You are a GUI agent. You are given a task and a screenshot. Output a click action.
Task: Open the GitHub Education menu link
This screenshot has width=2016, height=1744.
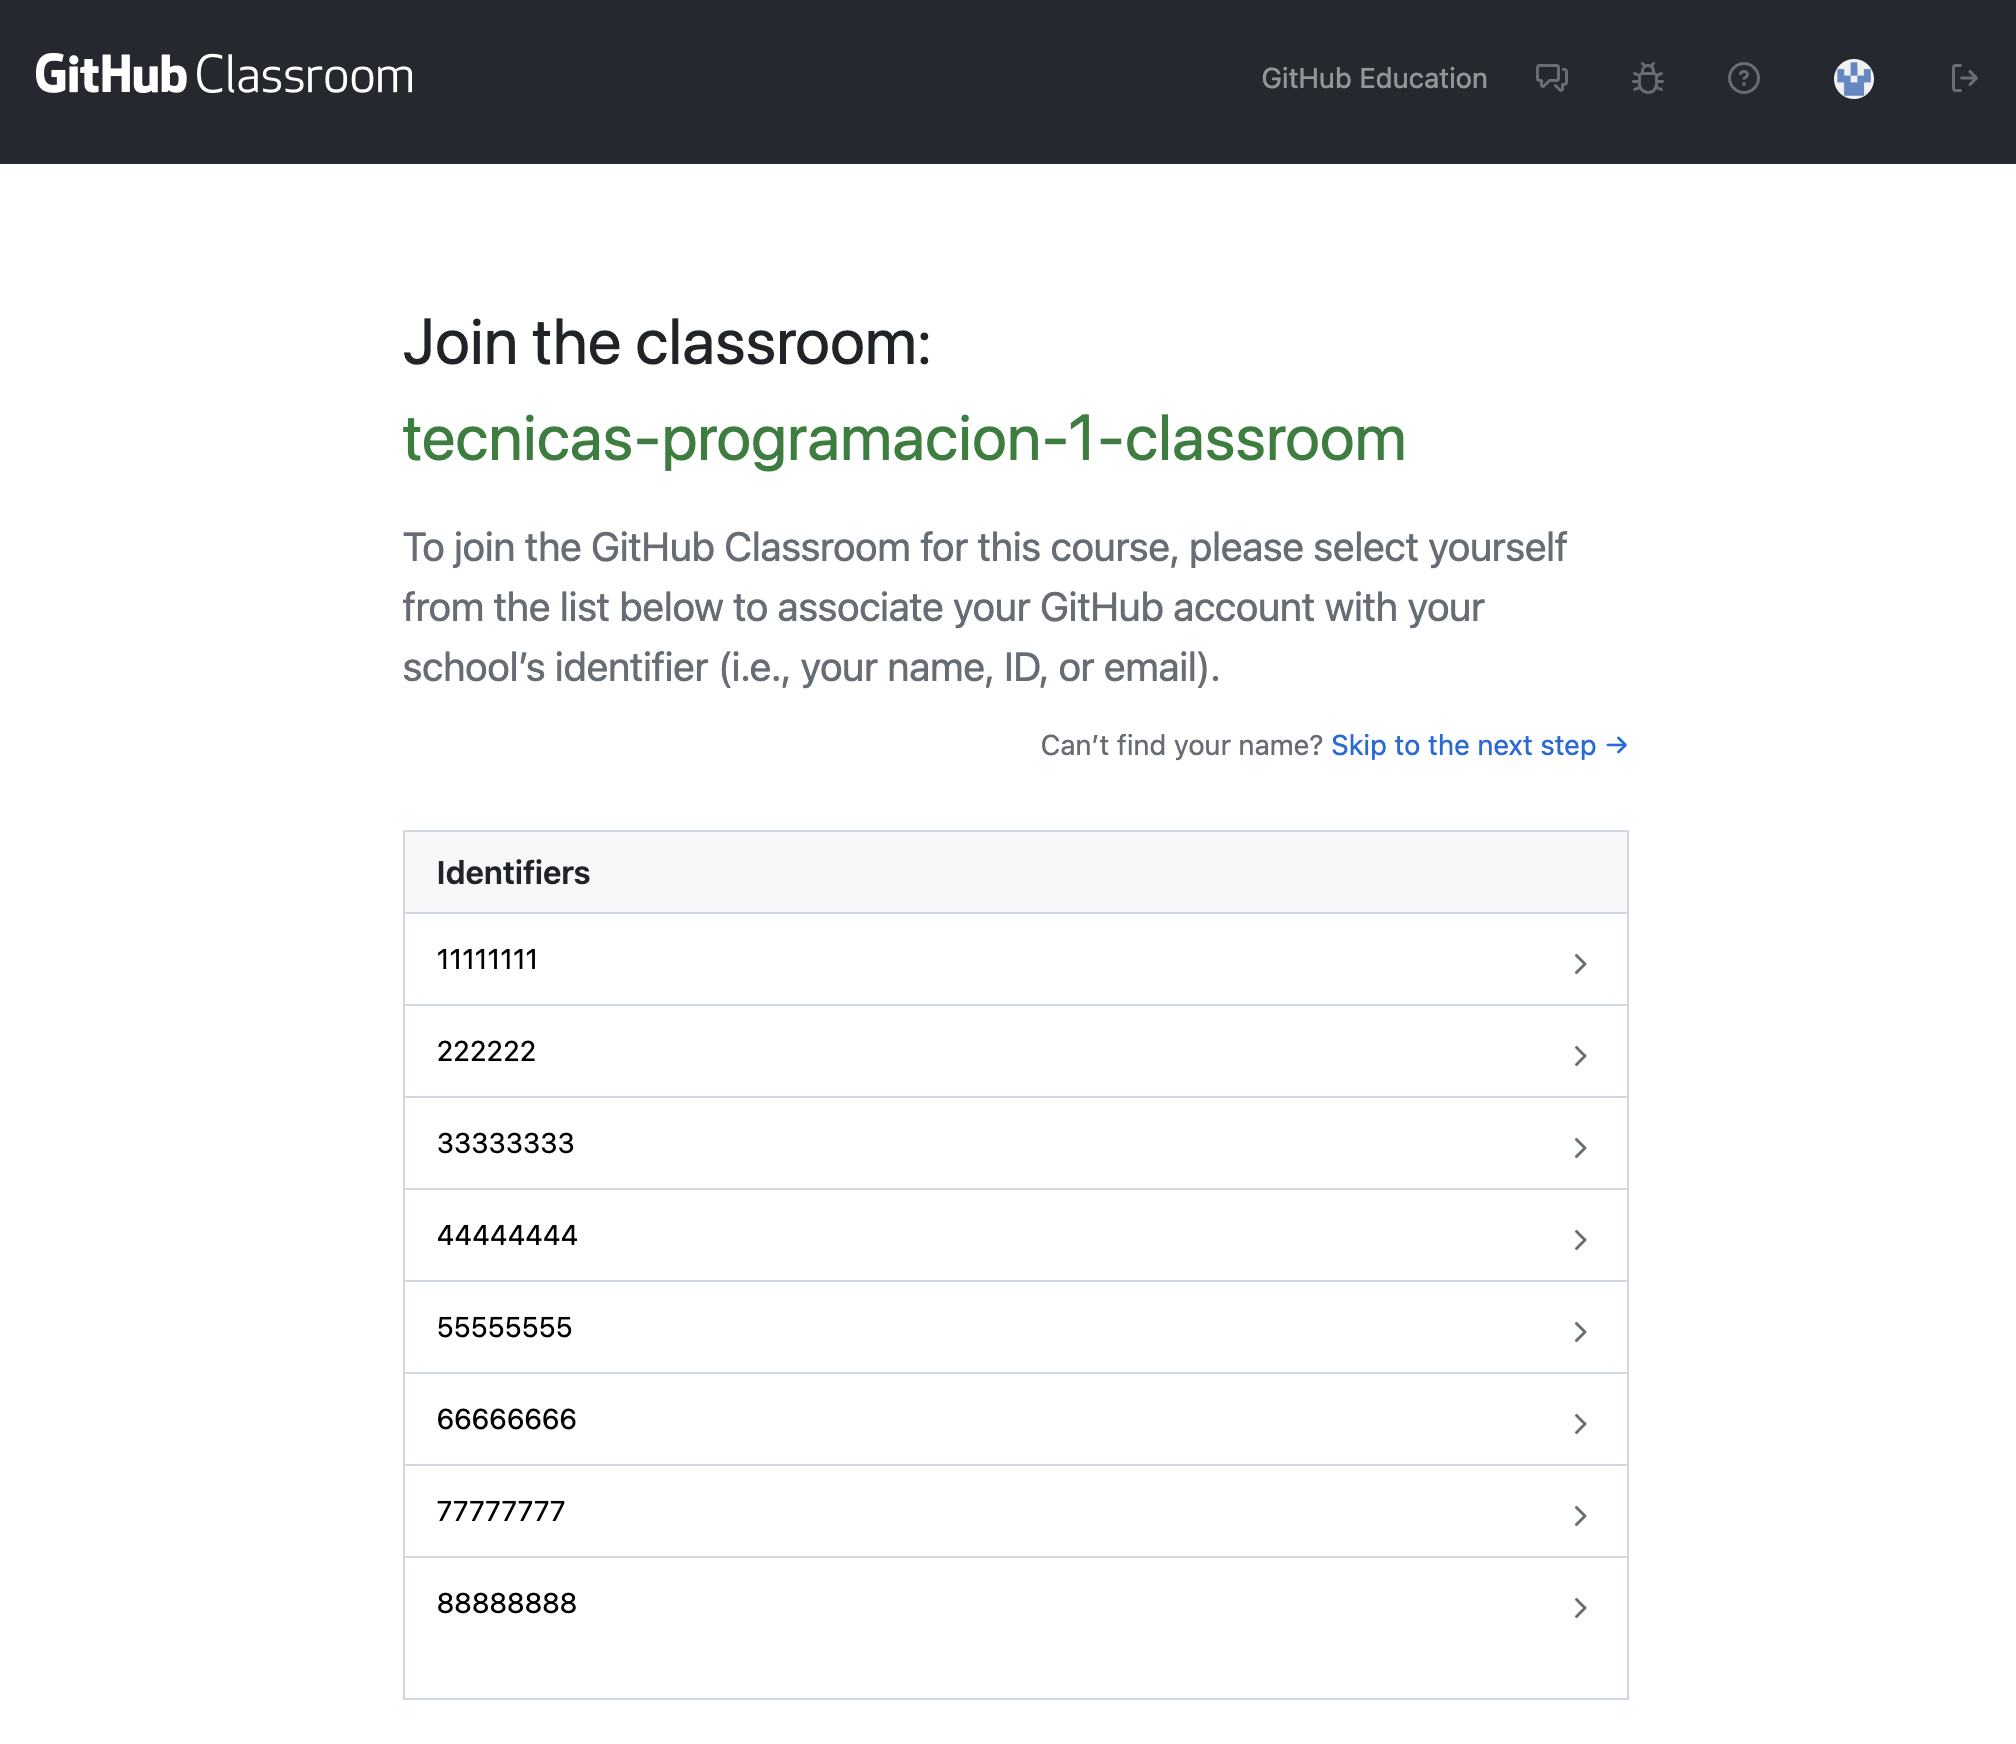click(x=1373, y=78)
